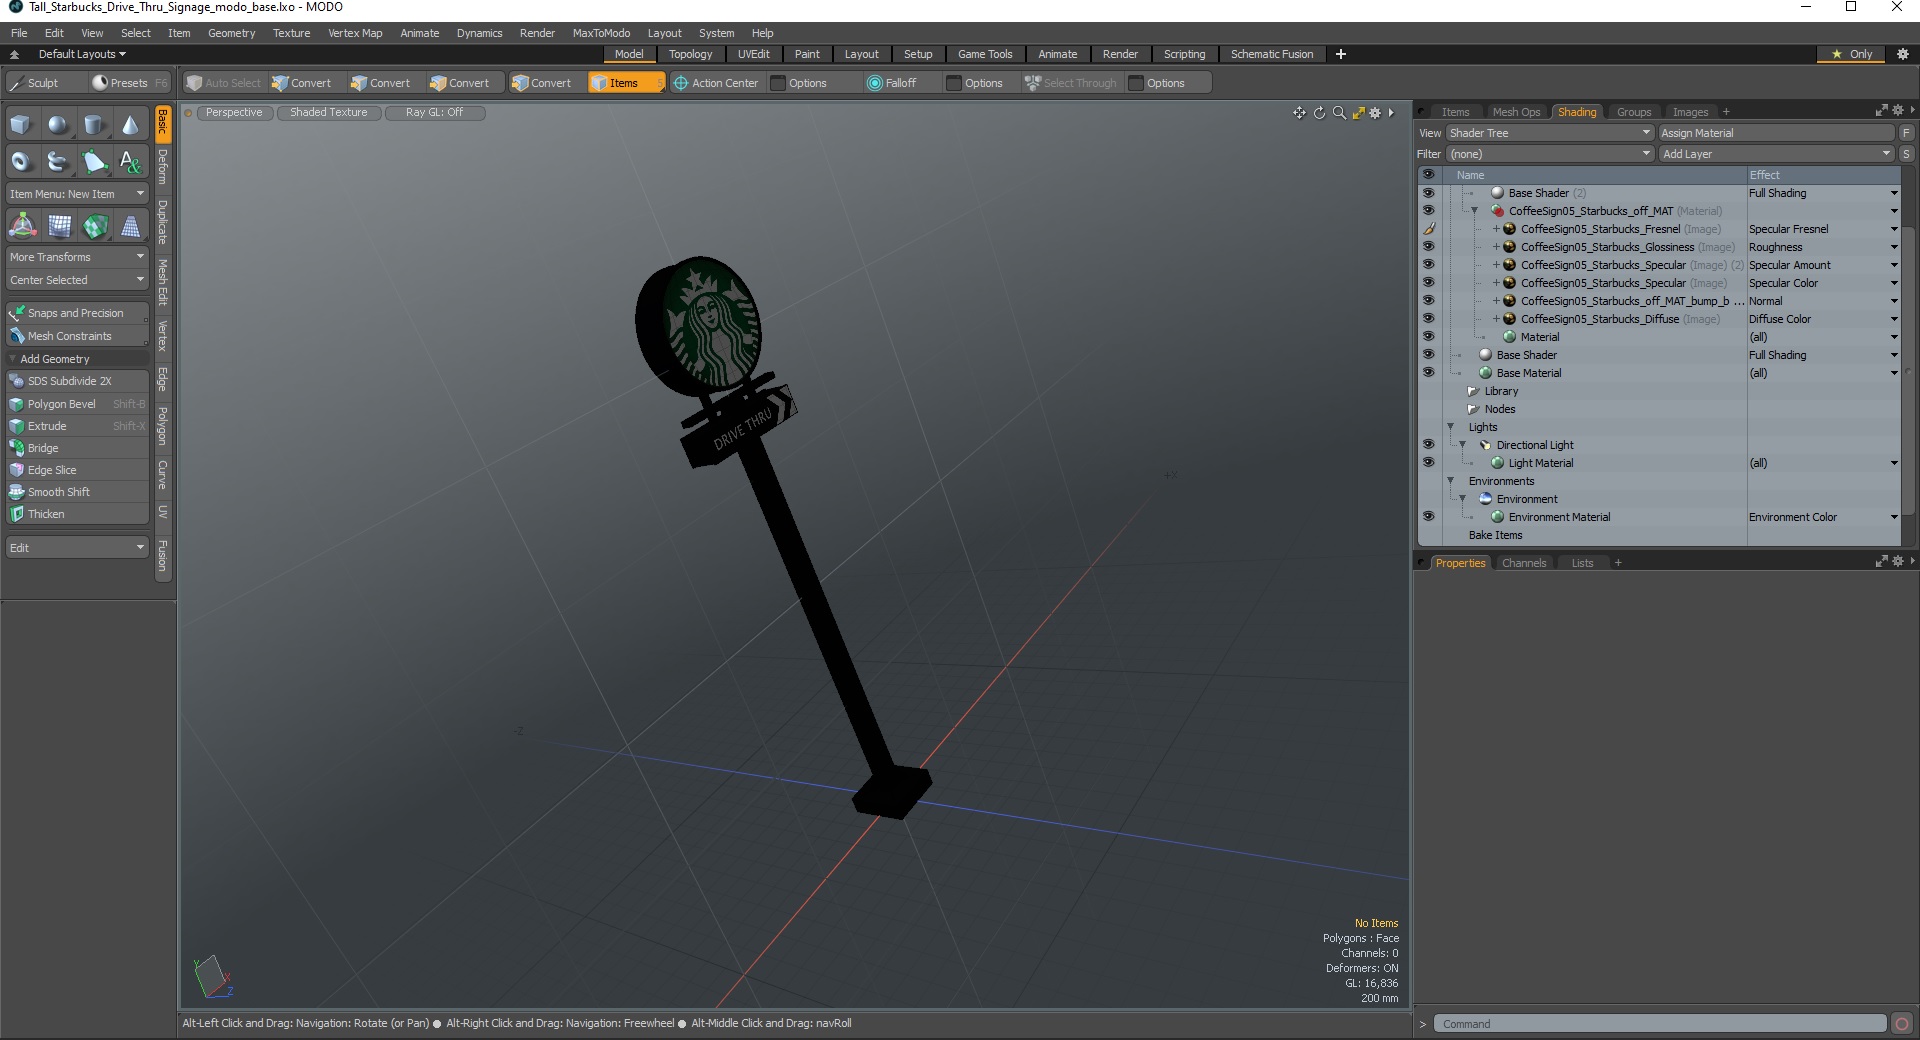
Task: Open the Shader panel gear options
Action: (1898, 111)
